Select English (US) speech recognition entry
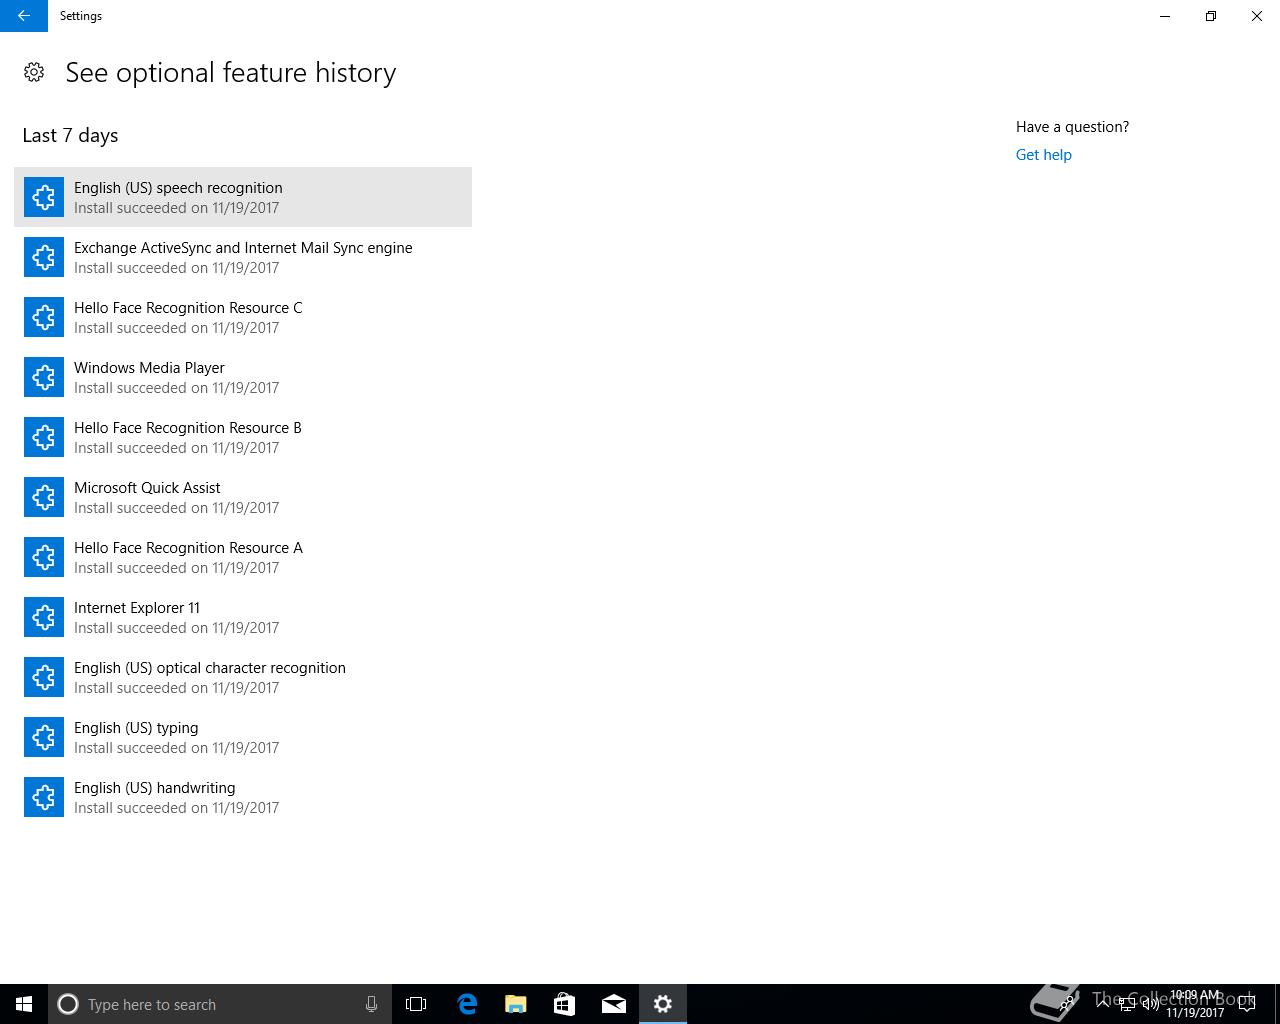 tap(243, 197)
